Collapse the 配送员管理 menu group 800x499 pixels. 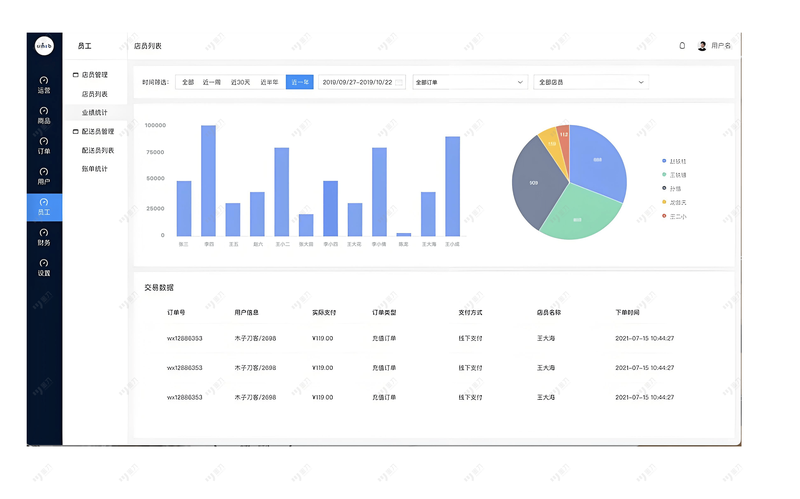93,131
